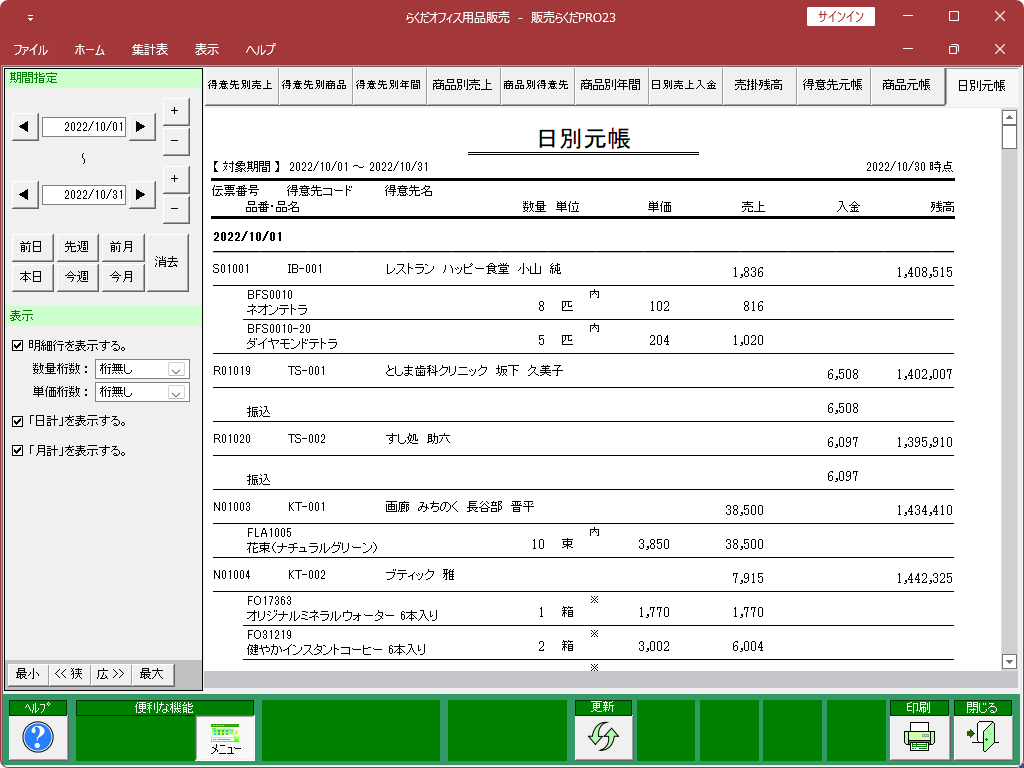Click the 先週 period button
Screen dimensions: 1024x768
coord(76,247)
